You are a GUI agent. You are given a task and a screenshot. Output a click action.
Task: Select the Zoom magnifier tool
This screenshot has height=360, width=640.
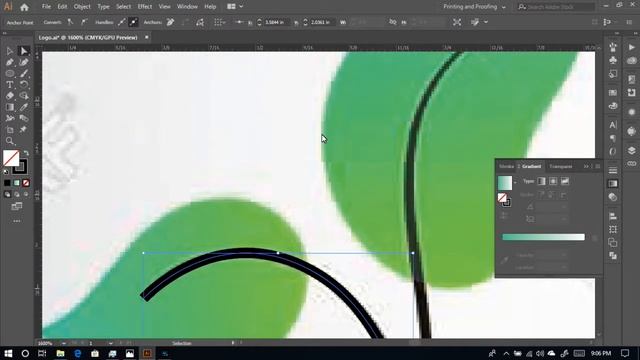coord(10,141)
